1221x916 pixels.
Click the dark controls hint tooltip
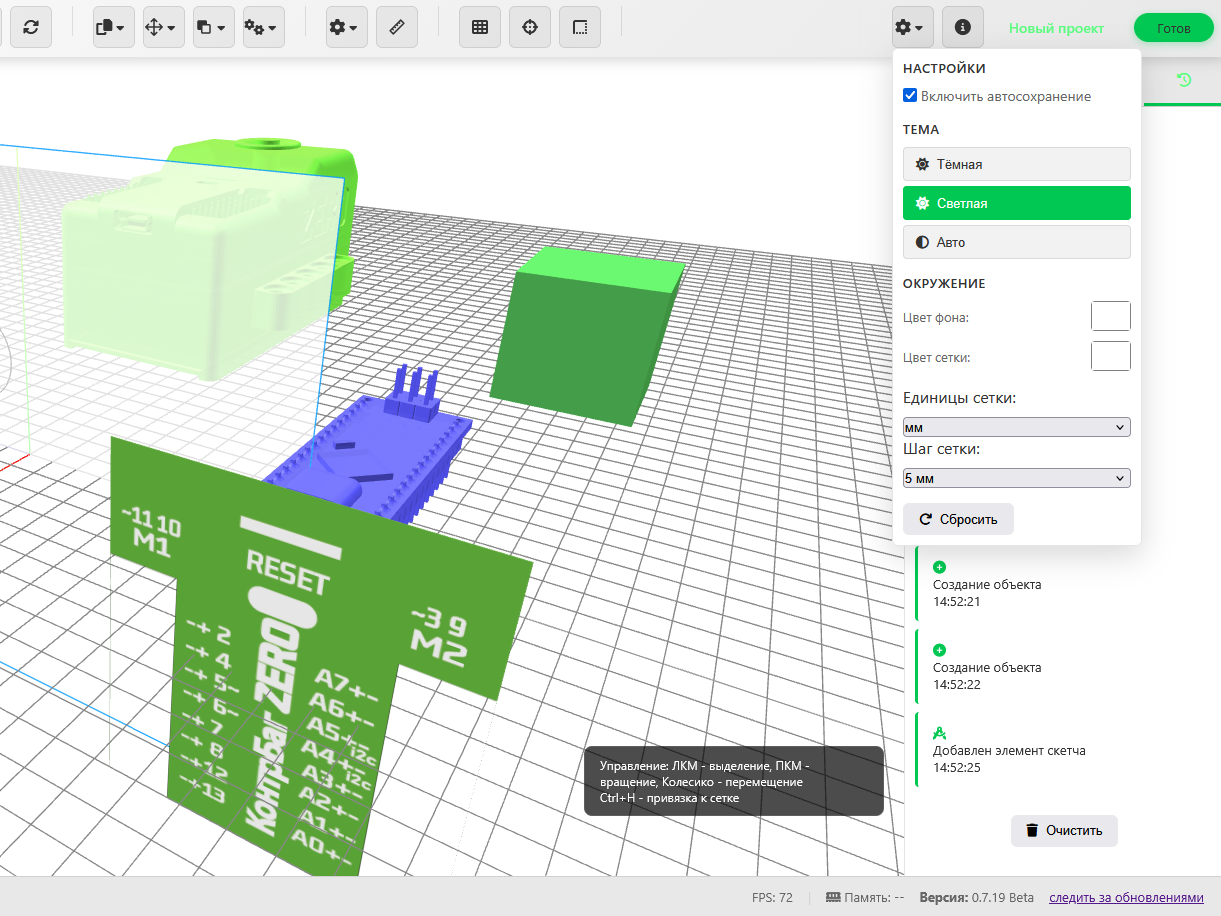tap(734, 781)
